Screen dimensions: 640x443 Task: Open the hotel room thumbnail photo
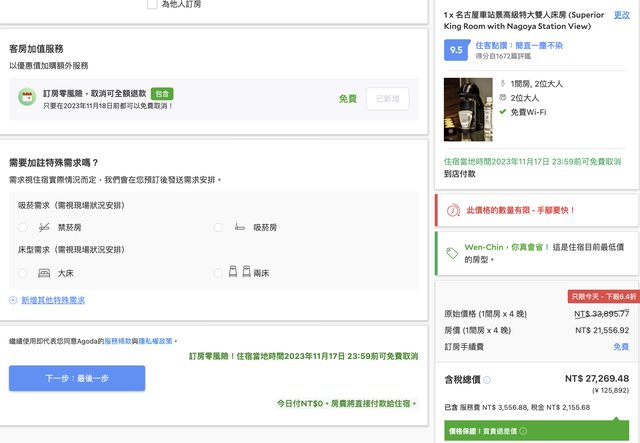point(468,110)
